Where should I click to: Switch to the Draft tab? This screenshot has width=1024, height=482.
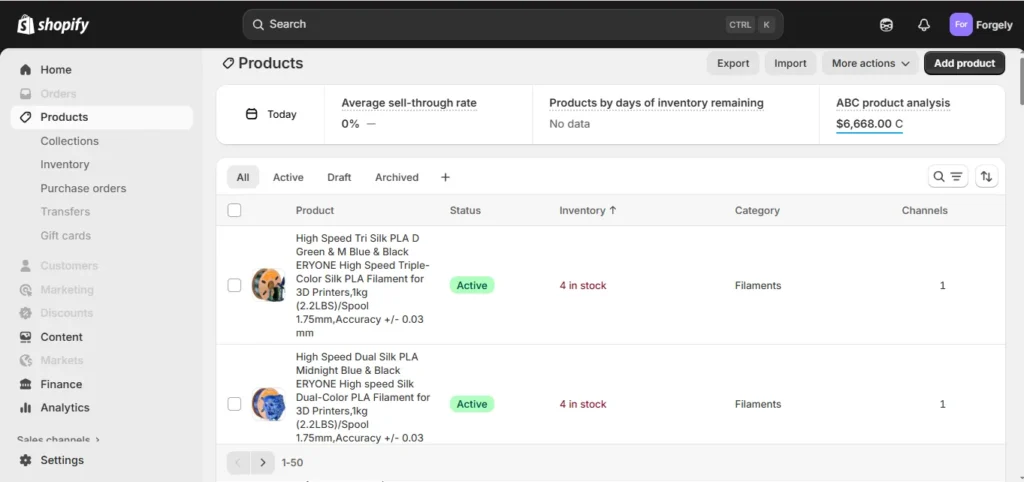(339, 177)
